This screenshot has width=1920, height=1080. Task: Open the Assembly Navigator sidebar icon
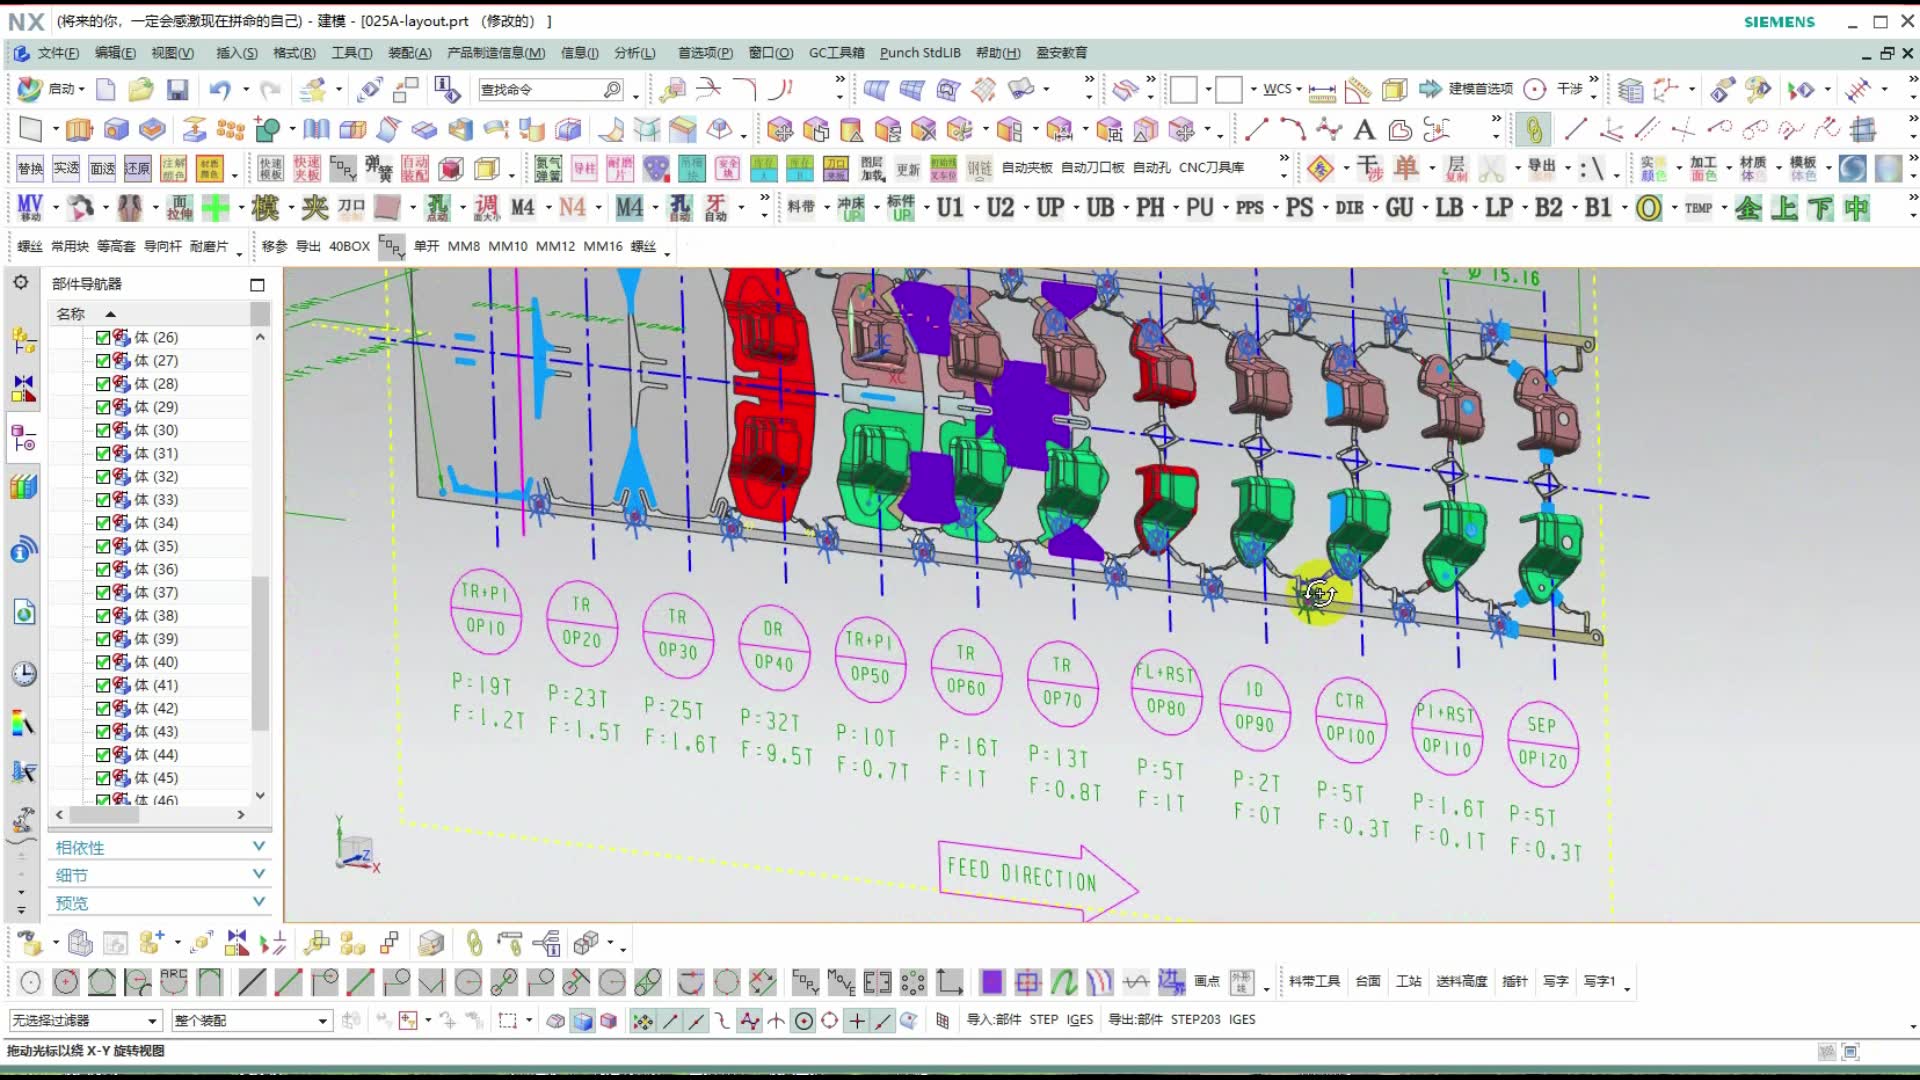[x=24, y=340]
